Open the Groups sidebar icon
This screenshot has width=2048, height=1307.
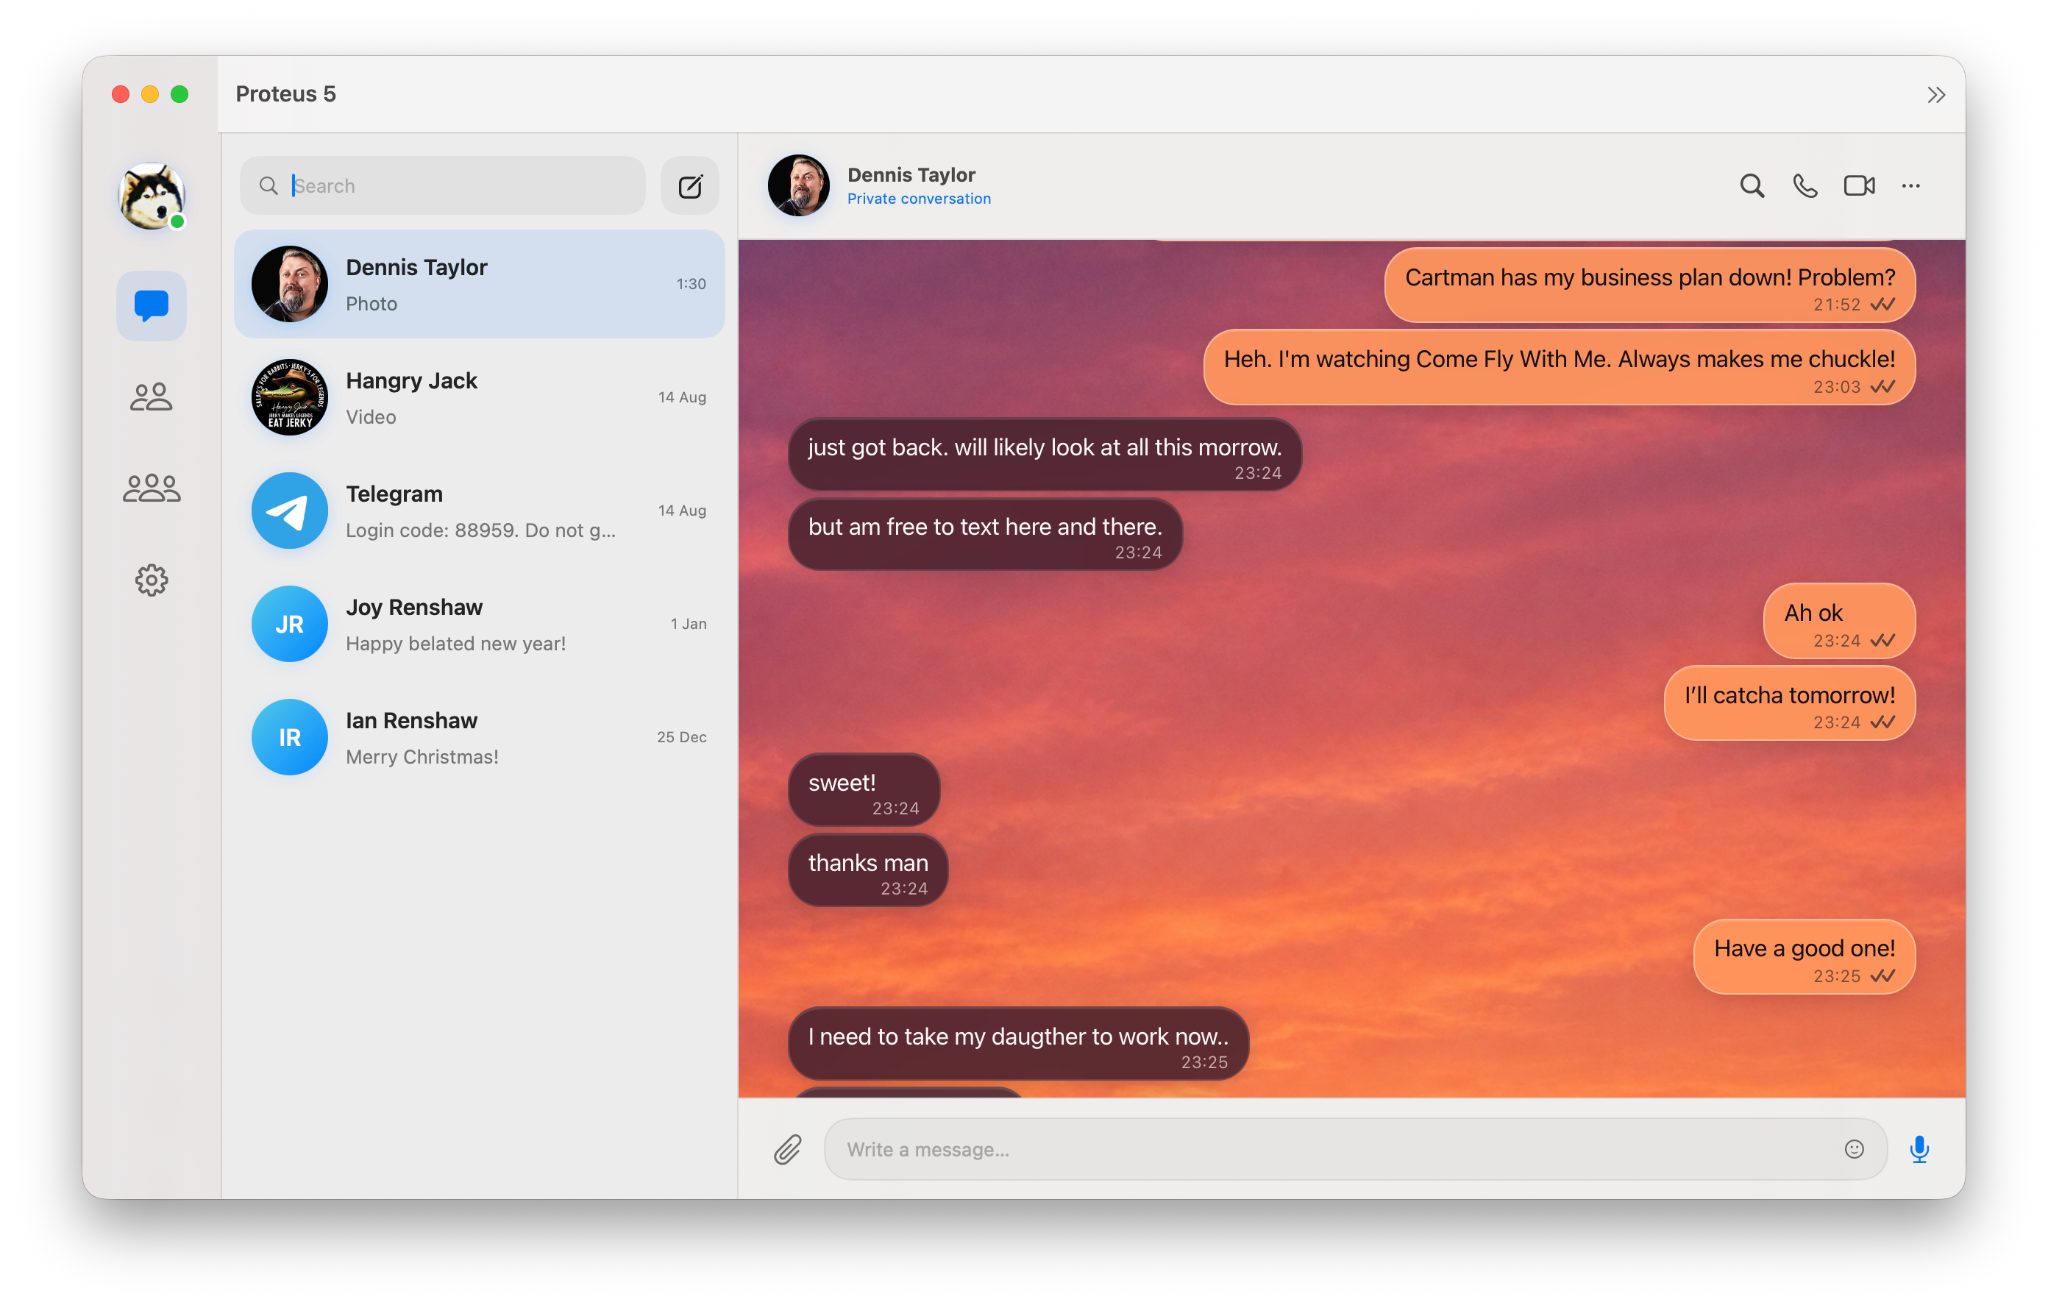point(151,488)
